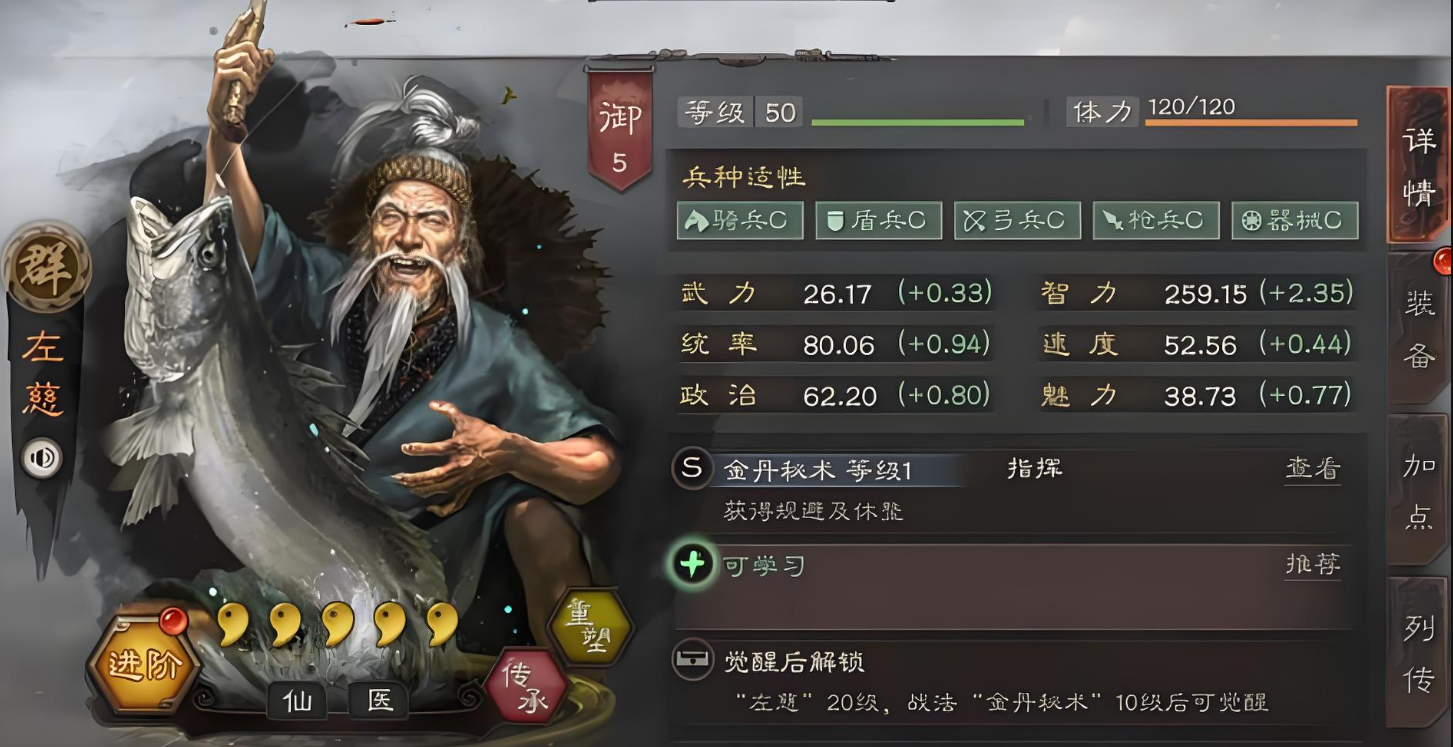
Task: Select the 盾兵C shield troop aptitude
Action: point(878,221)
